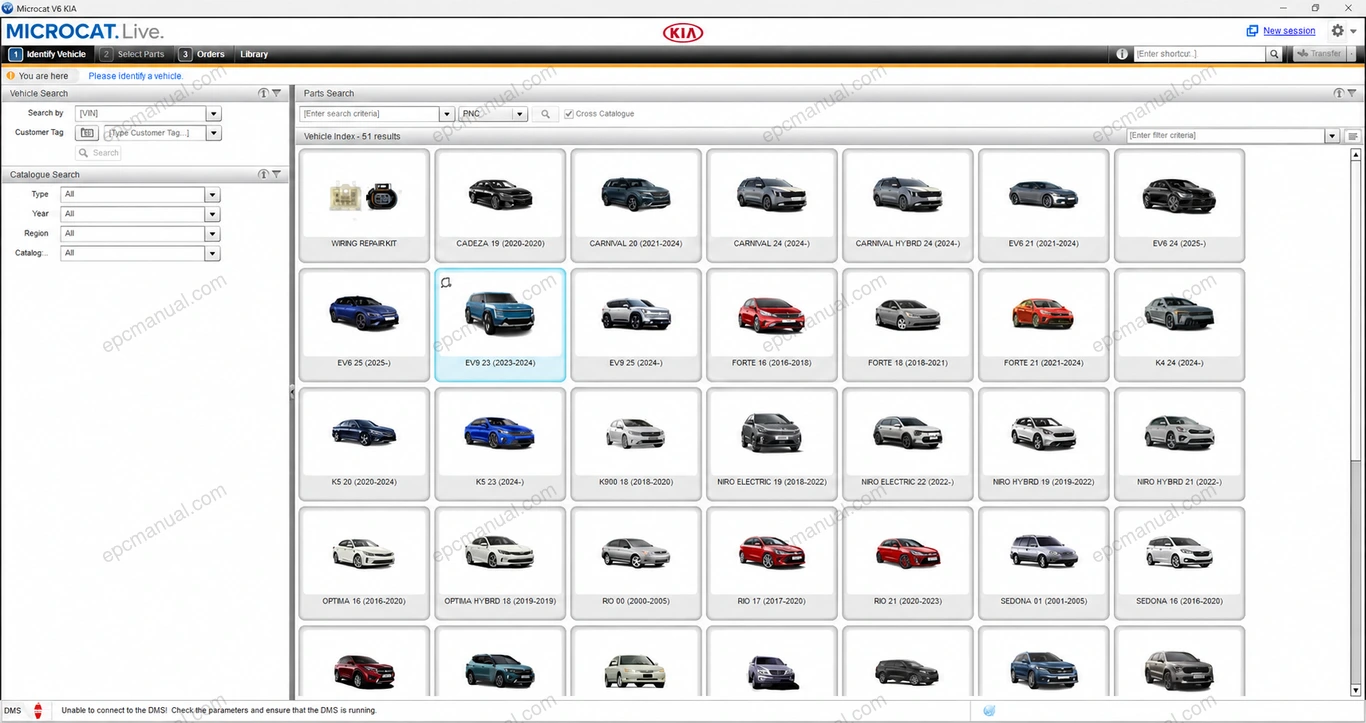The width and height of the screenshot is (1366, 723).
Task: Click vehicle index scrollbar up arrow
Action: tap(1356, 155)
